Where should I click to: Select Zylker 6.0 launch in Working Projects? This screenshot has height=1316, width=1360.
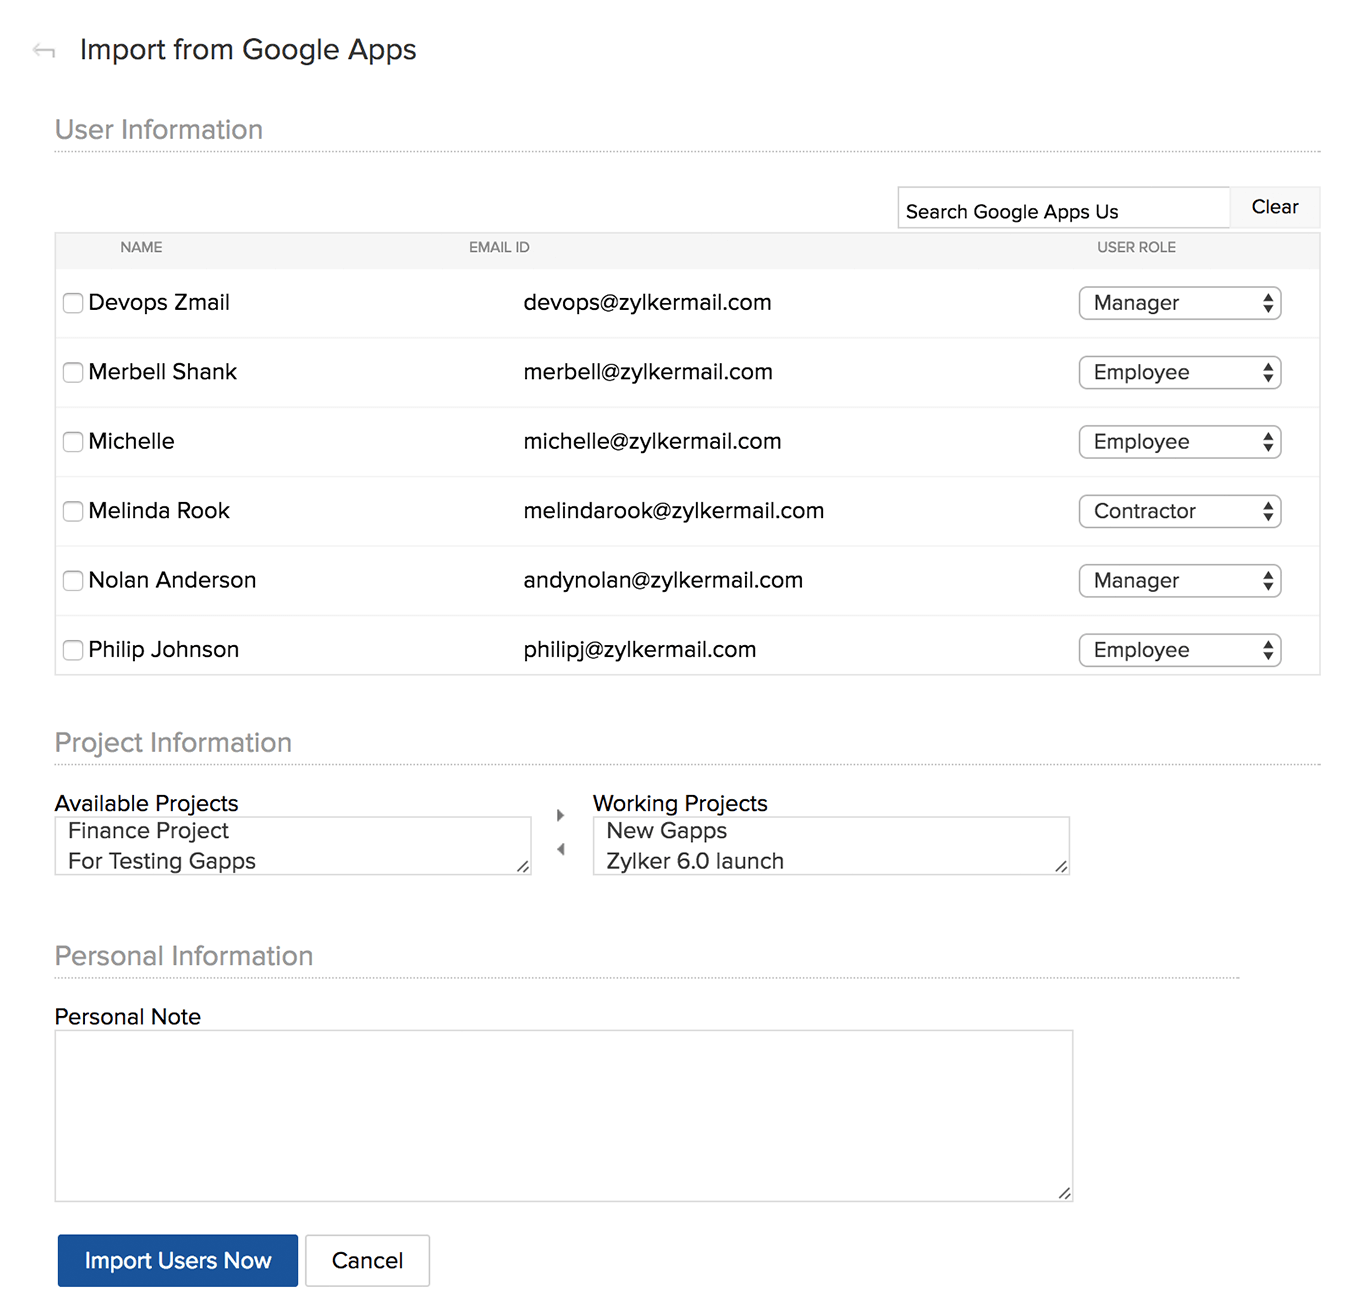tap(695, 861)
